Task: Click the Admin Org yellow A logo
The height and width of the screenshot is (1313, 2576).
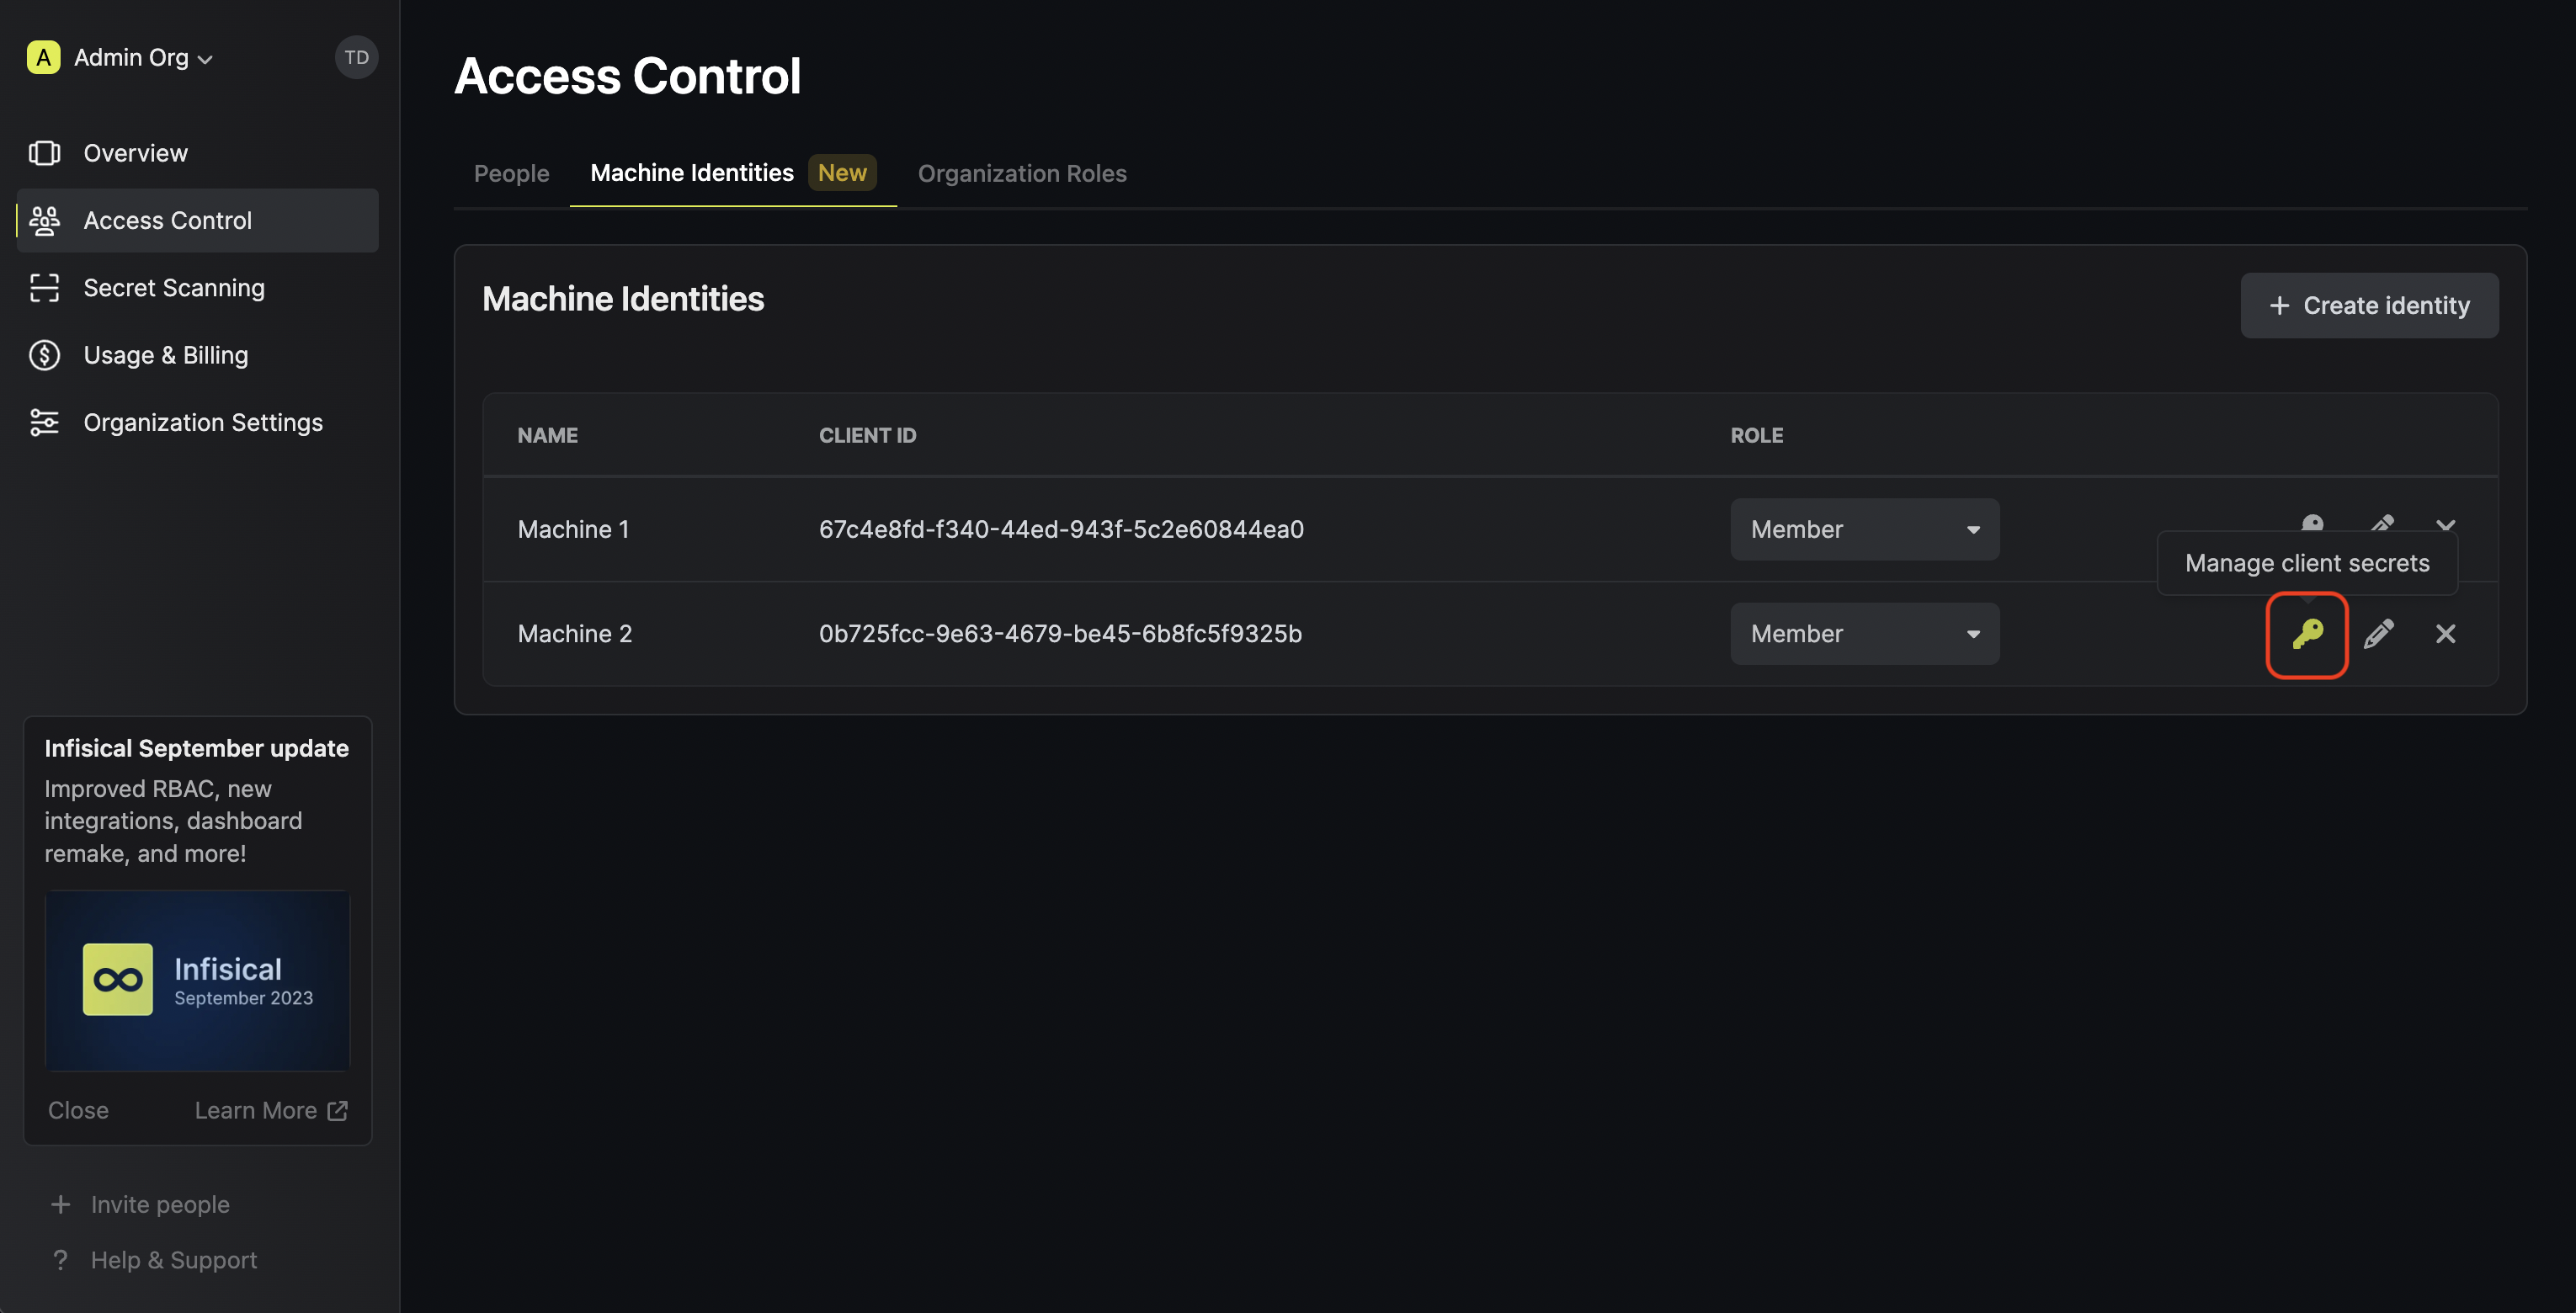Action: (x=43, y=58)
